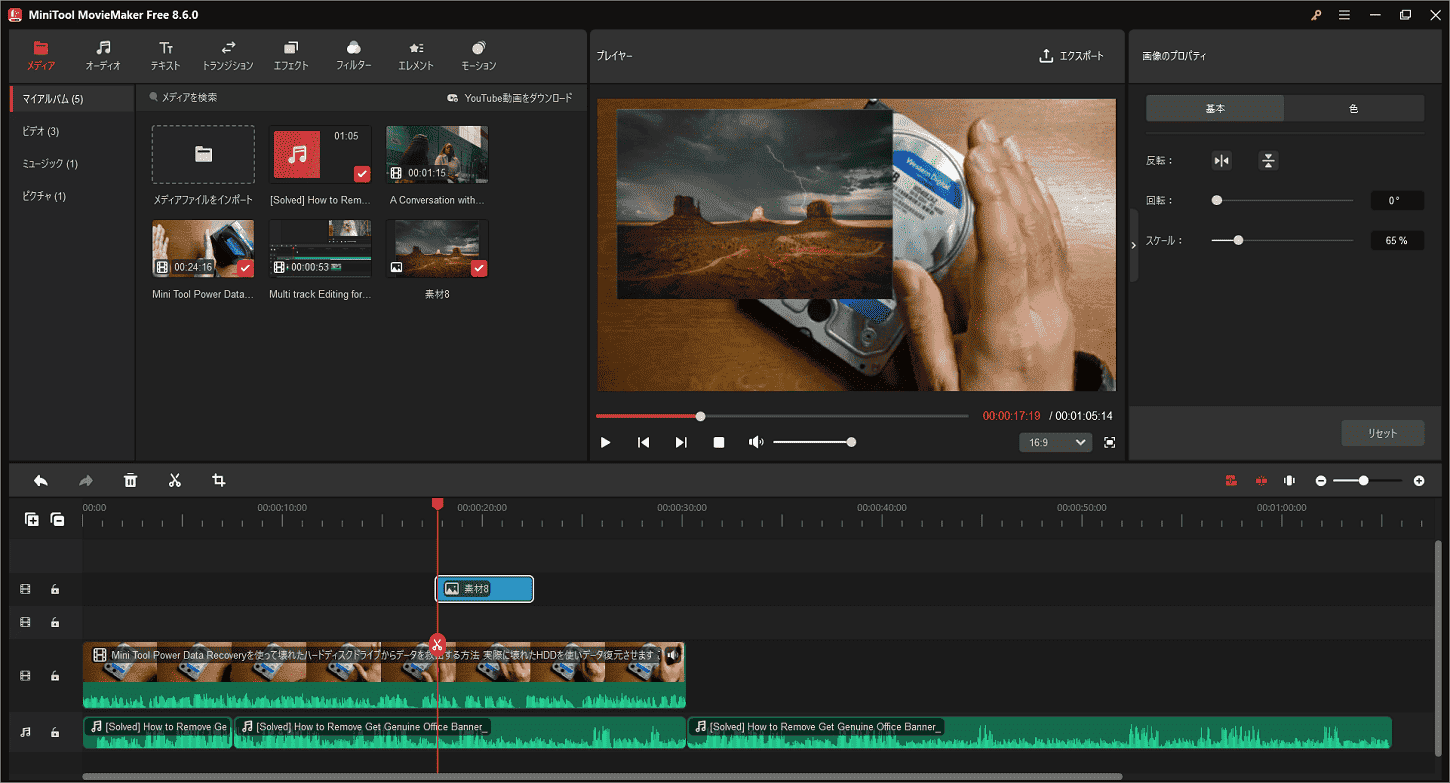Open the モーション panel
1450x783 pixels.
pyautogui.click(x=478, y=55)
